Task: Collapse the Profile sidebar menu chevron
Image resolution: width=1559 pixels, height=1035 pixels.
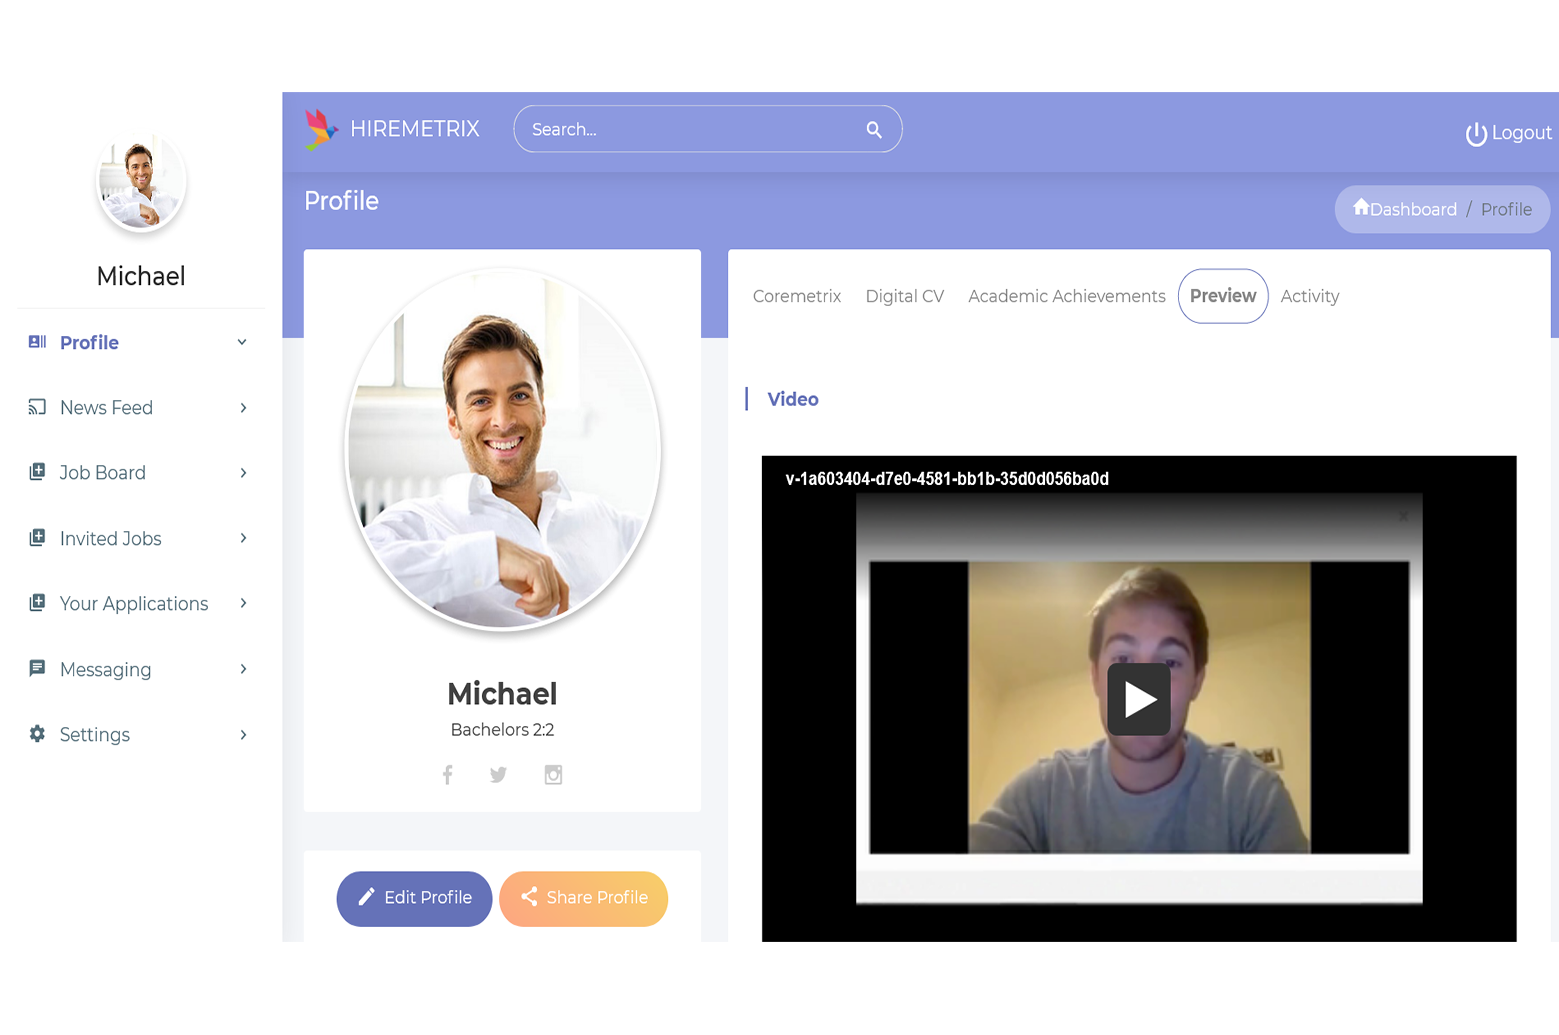Action: [x=242, y=342]
